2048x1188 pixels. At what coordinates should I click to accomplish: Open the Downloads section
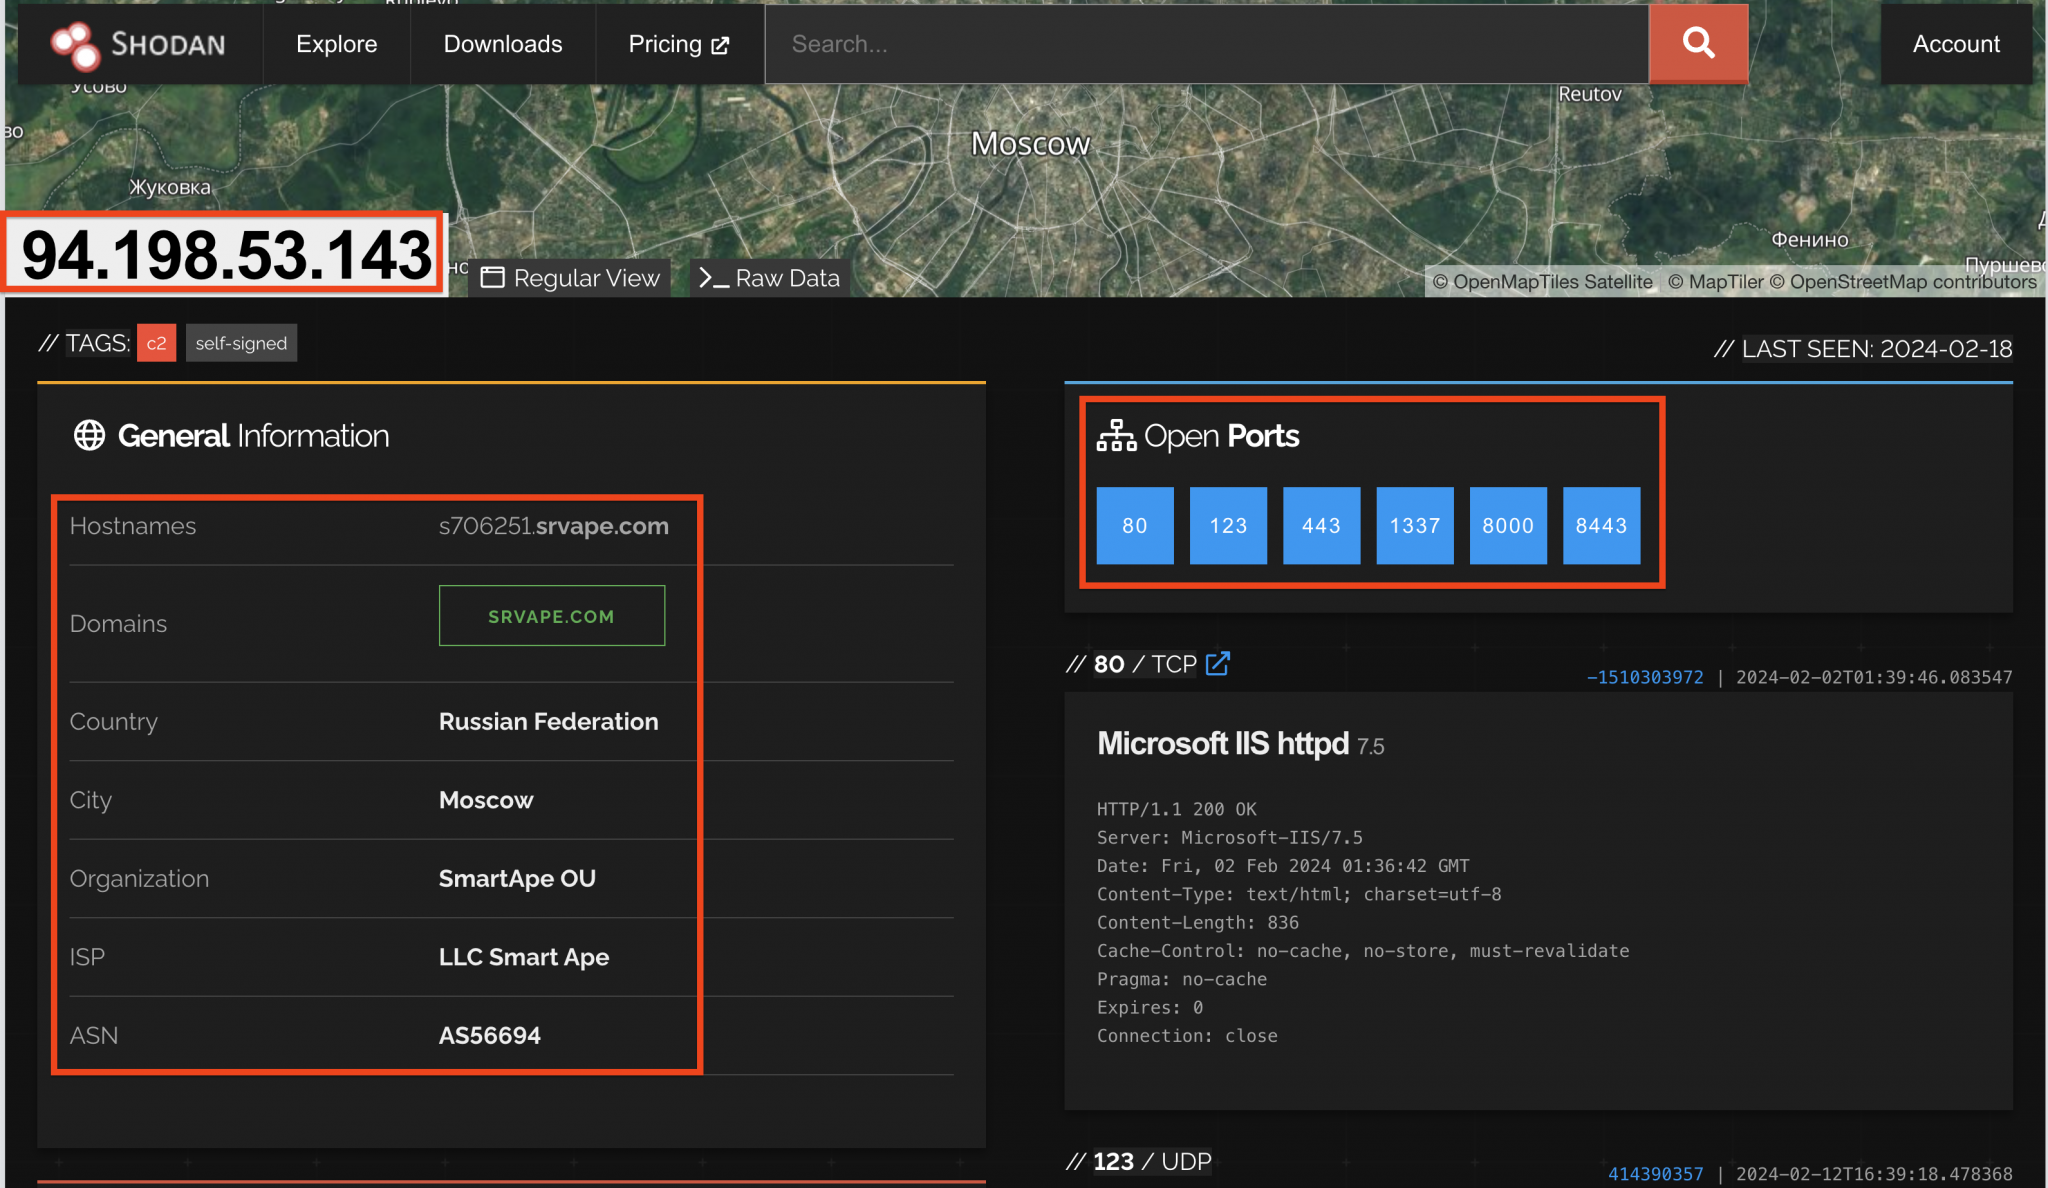pyautogui.click(x=502, y=43)
